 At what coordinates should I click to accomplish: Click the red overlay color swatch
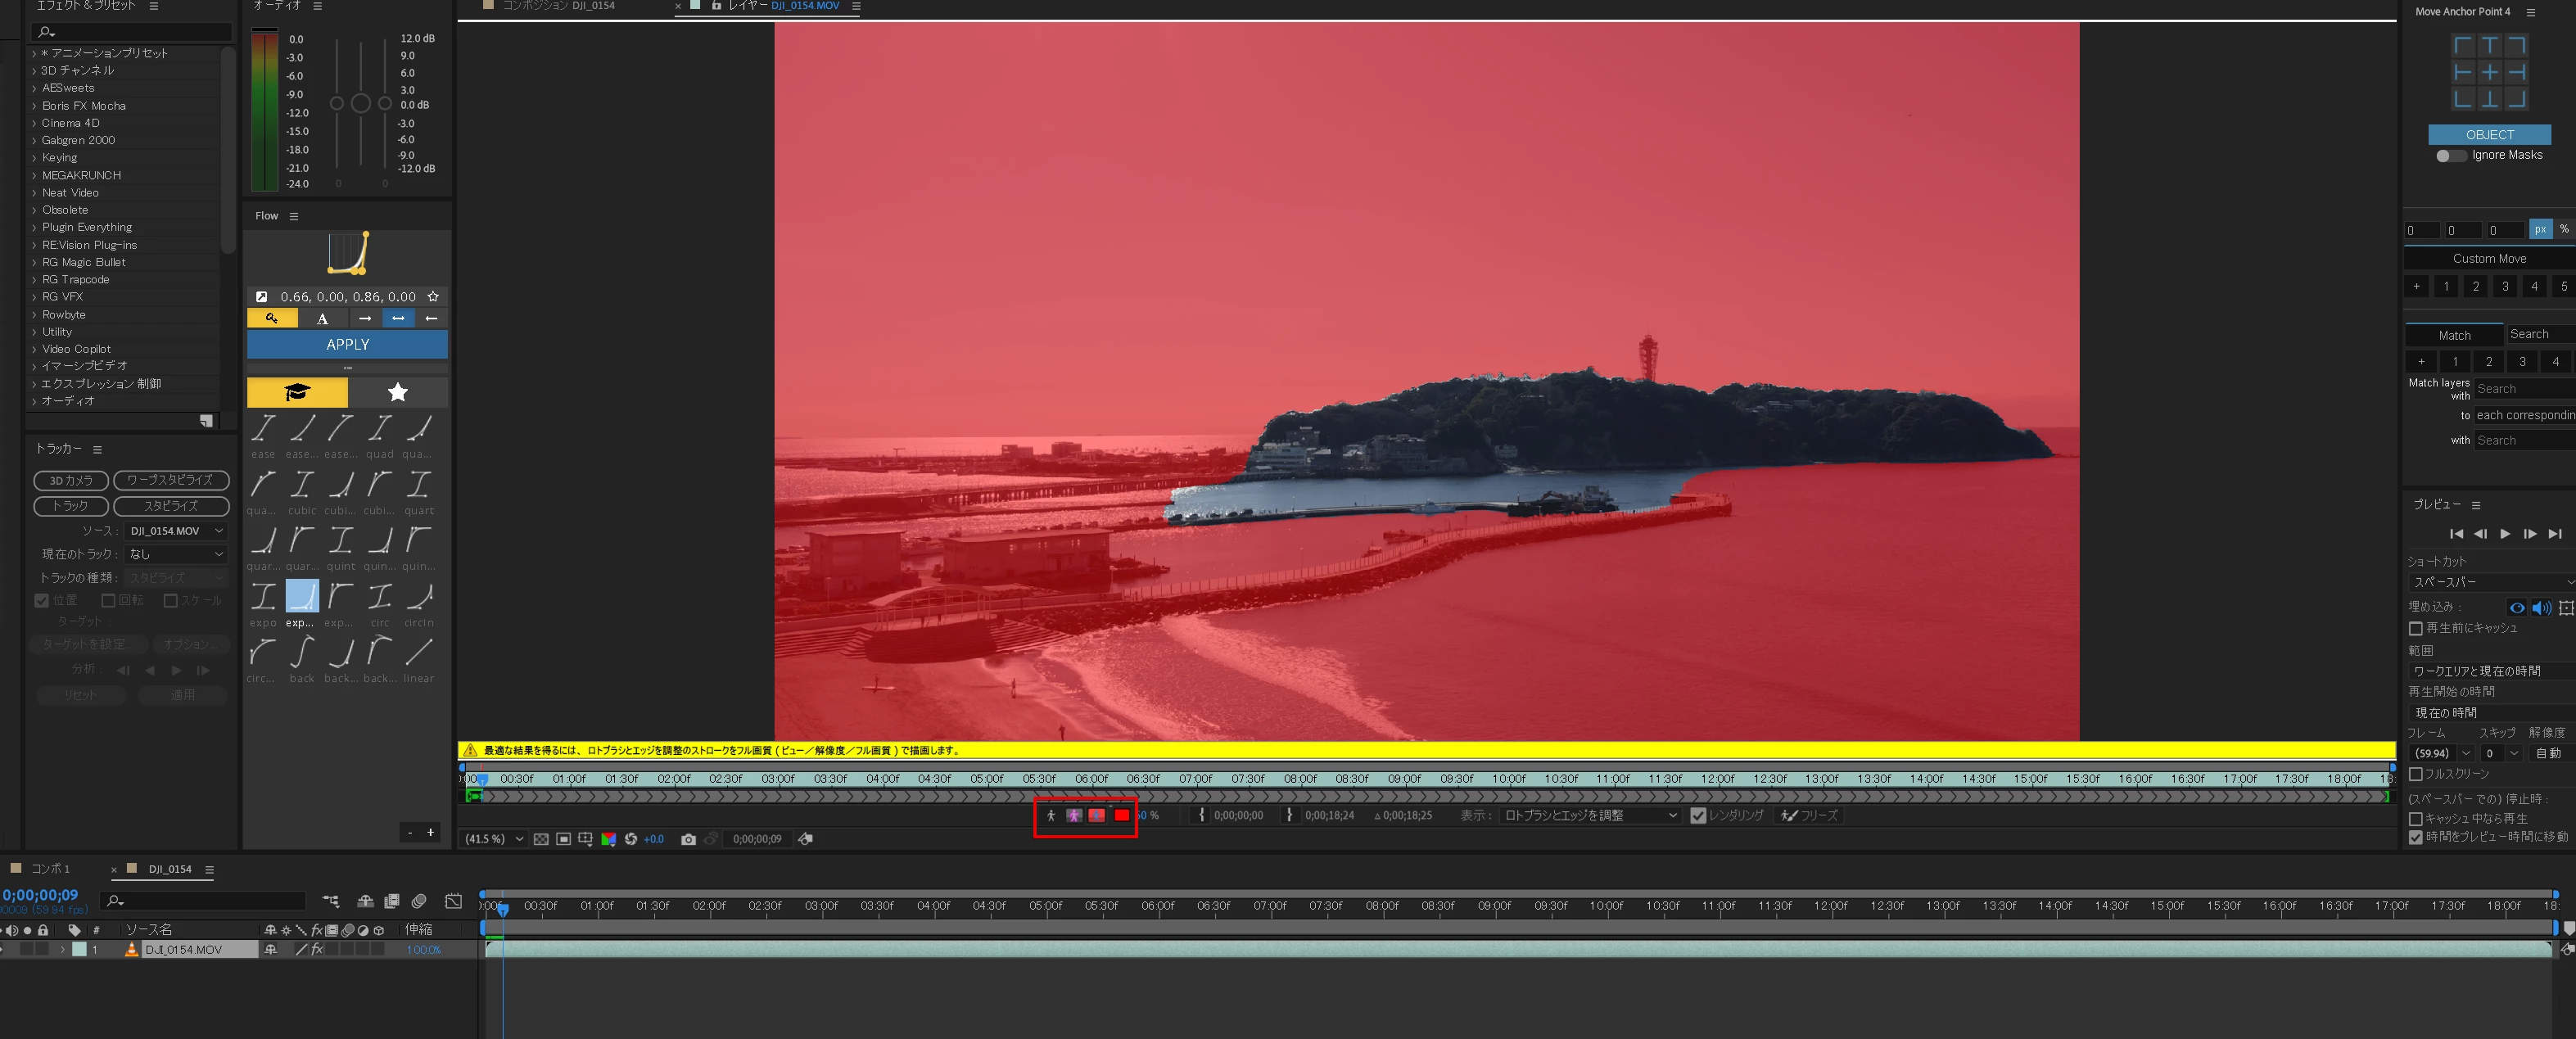point(1122,815)
